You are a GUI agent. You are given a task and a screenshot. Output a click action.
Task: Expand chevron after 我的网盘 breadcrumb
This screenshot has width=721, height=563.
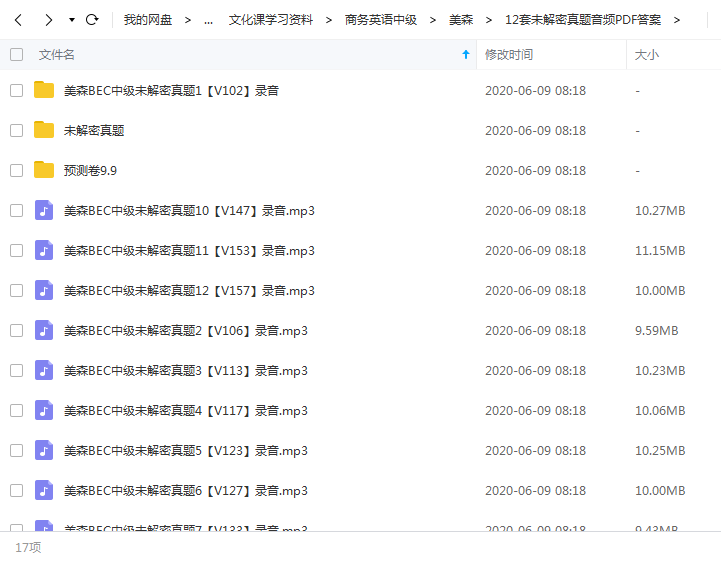click(188, 20)
